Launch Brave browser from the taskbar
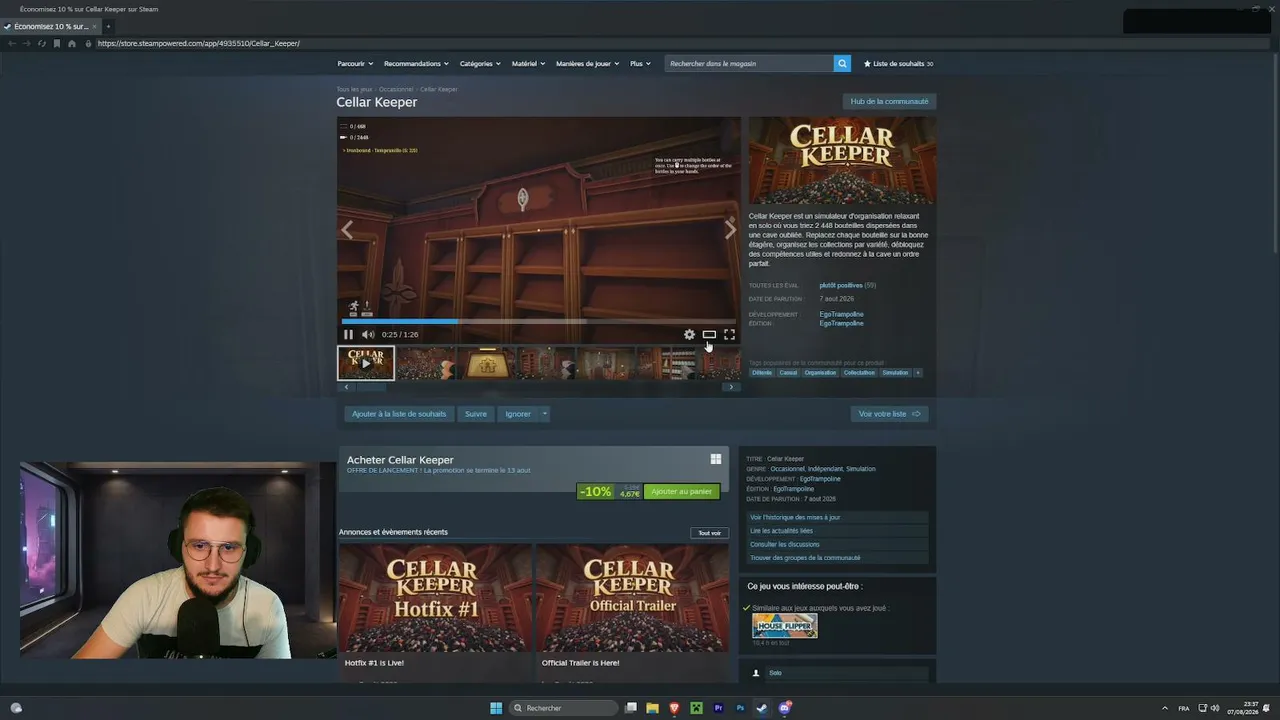The image size is (1280, 720). click(674, 708)
